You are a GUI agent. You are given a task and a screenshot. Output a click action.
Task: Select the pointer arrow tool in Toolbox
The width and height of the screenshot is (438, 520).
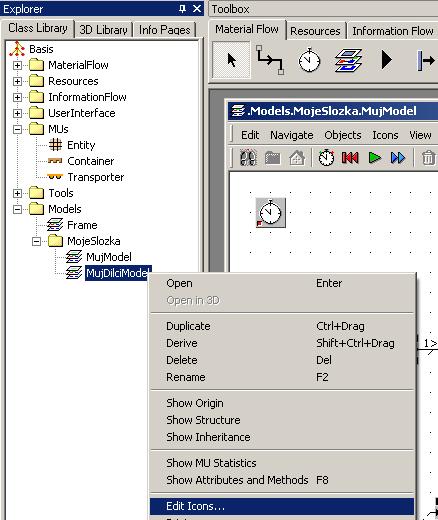pyautogui.click(x=231, y=60)
